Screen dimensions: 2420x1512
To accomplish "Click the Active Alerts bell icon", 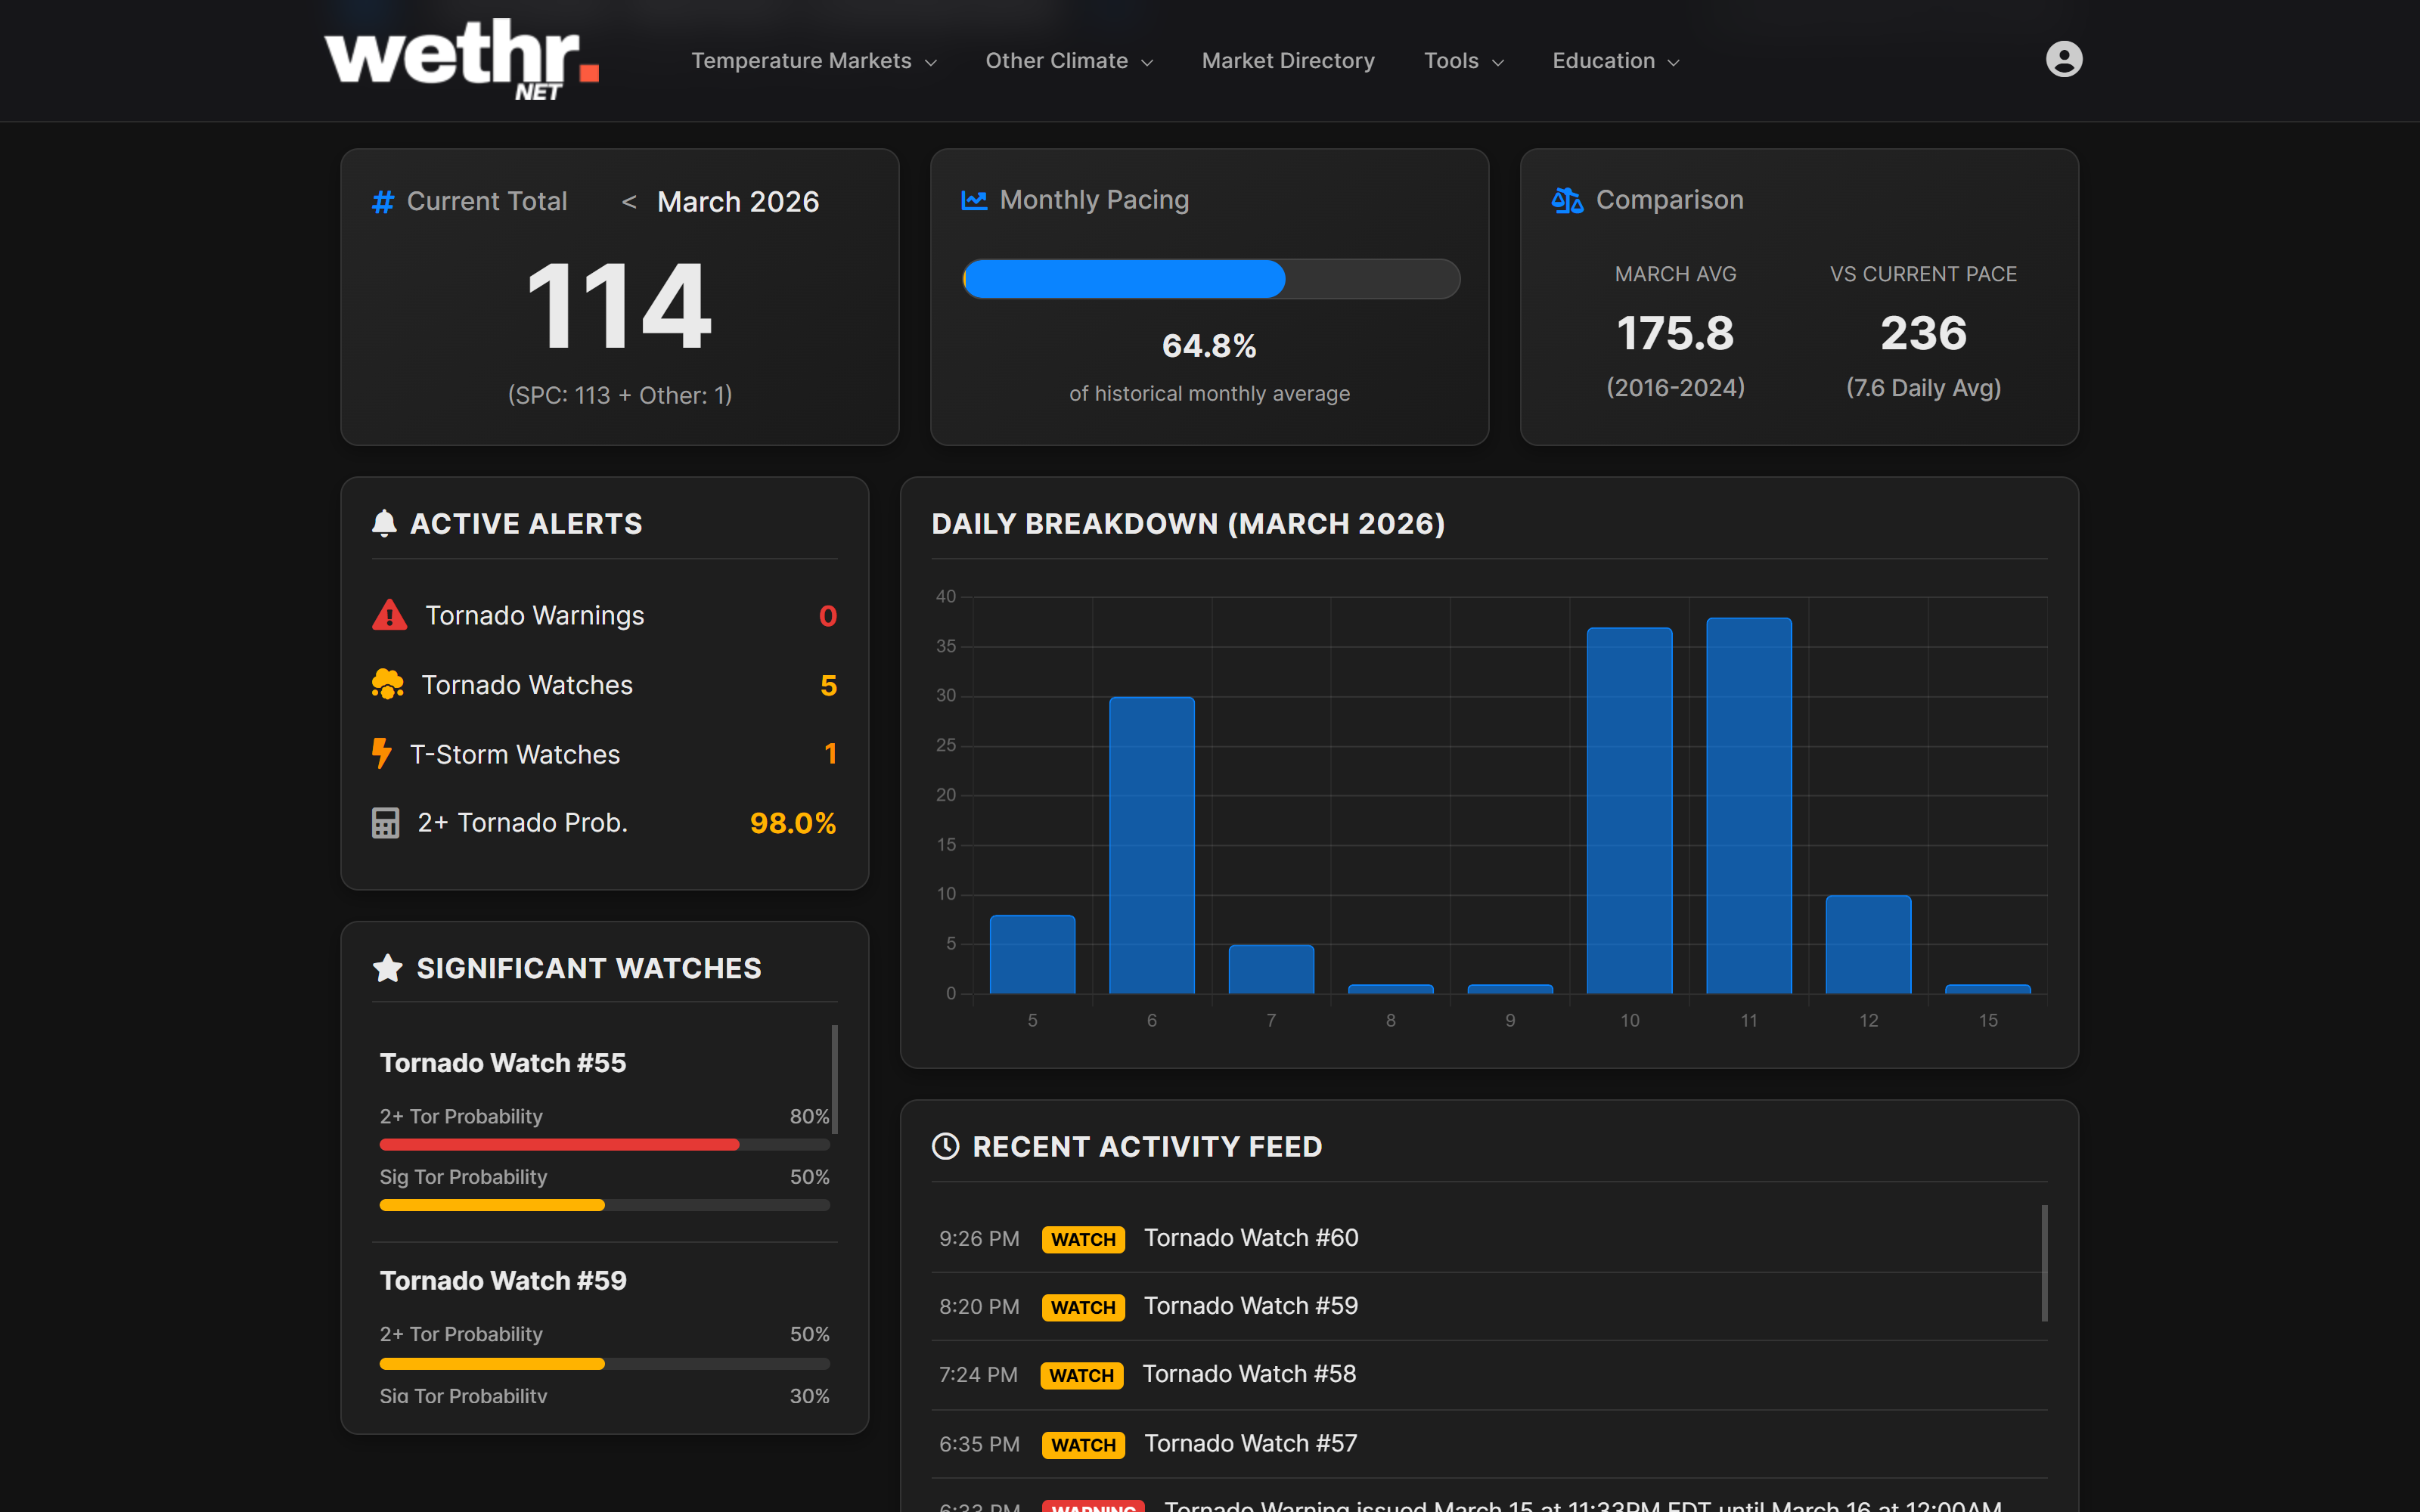I will tap(386, 522).
